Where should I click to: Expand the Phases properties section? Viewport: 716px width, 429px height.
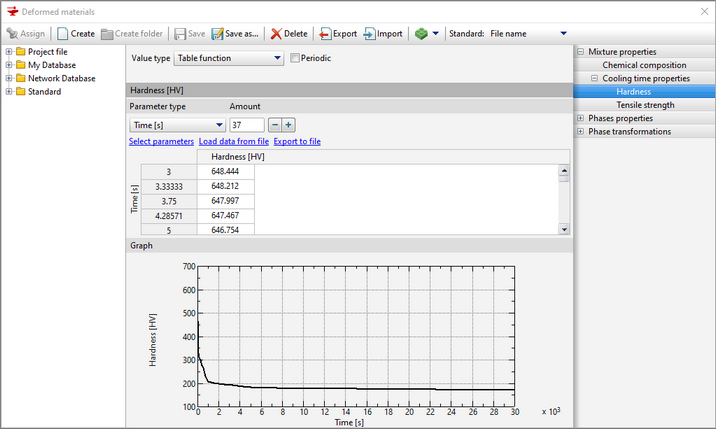click(x=581, y=118)
